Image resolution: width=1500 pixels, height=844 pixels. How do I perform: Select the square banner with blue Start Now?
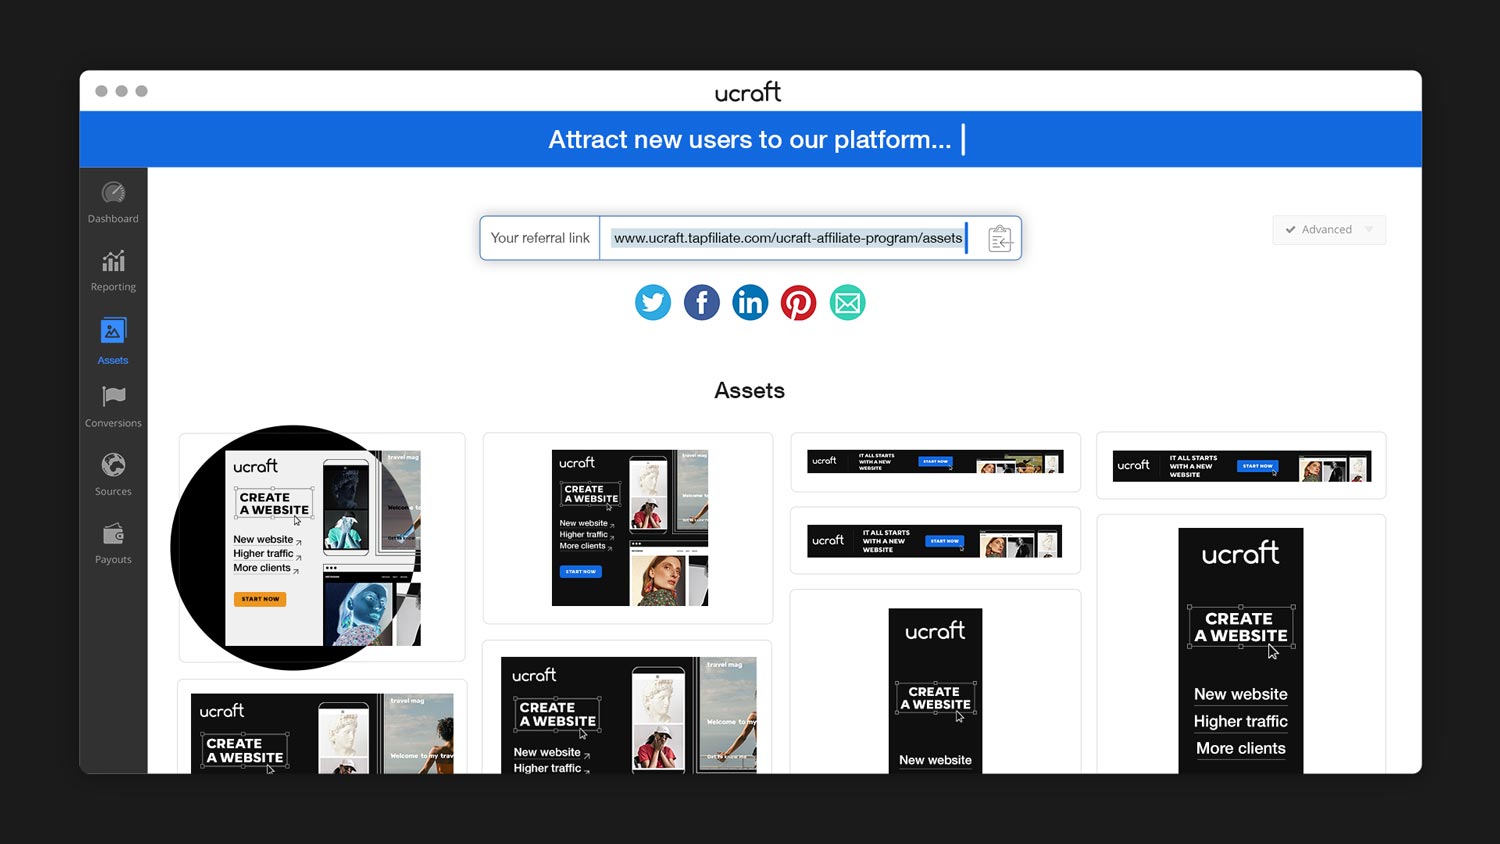point(628,528)
